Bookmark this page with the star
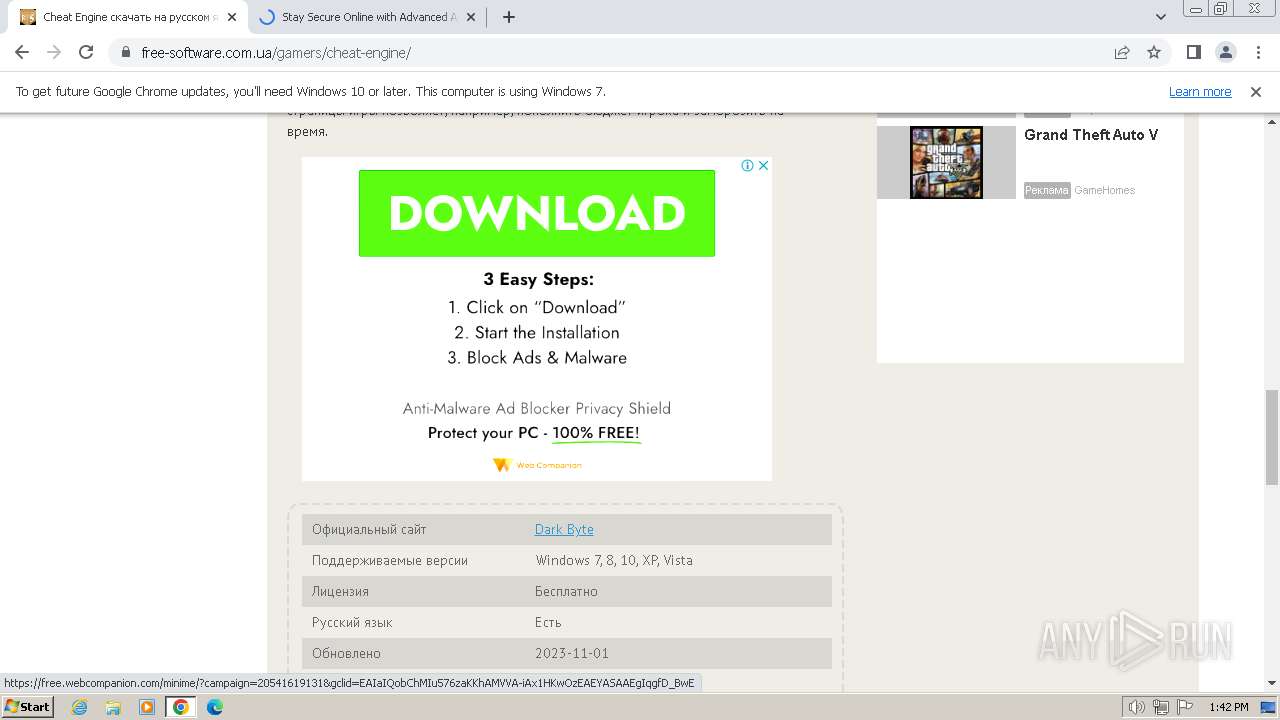Viewport: 1280px width, 720px height. click(1154, 52)
